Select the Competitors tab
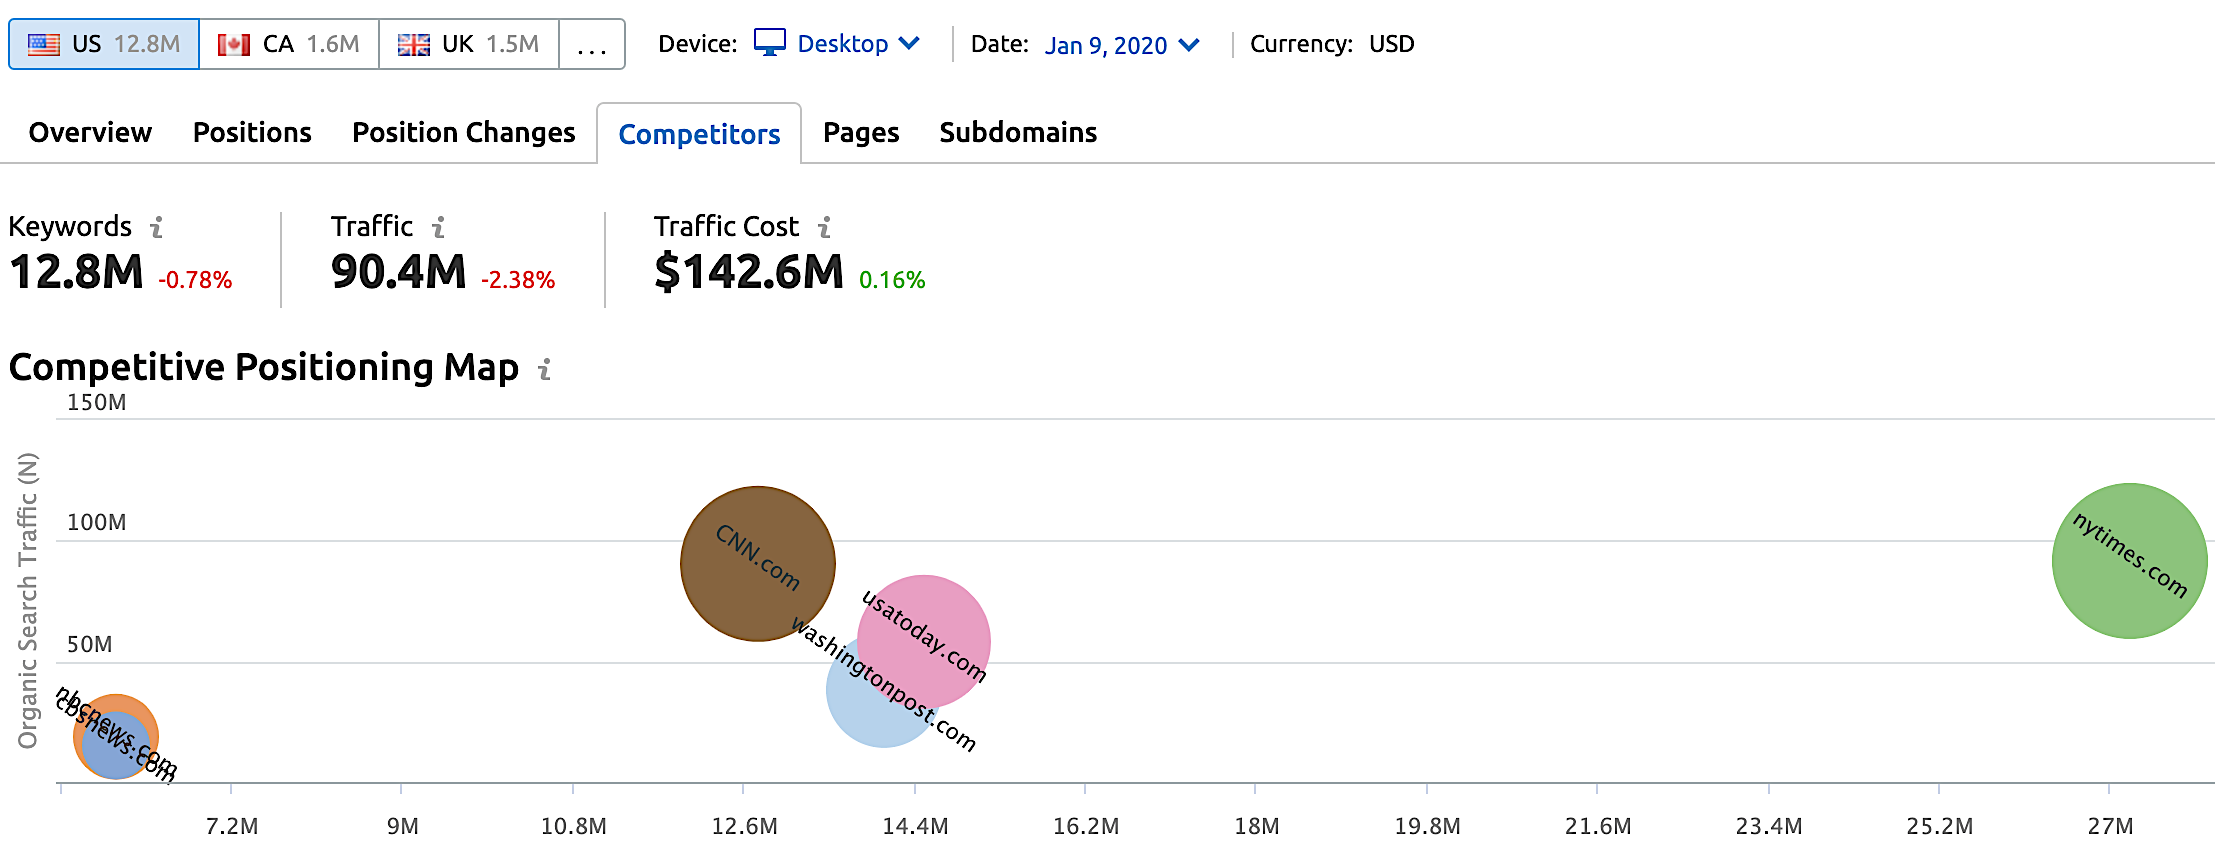The height and width of the screenshot is (844, 2215). coord(699,134)
